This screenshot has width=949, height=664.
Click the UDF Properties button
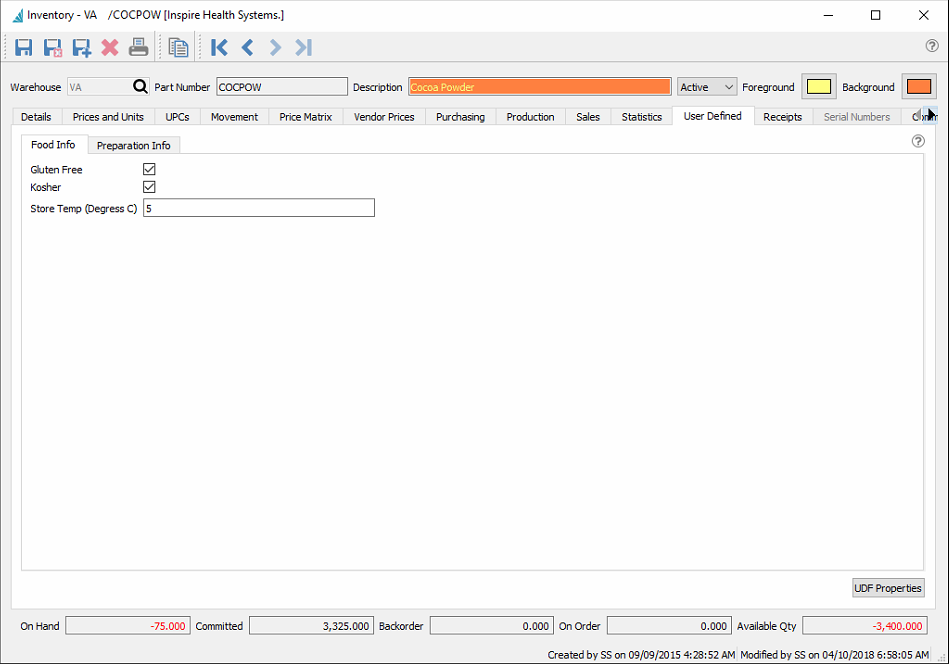(x=888, y=588)
